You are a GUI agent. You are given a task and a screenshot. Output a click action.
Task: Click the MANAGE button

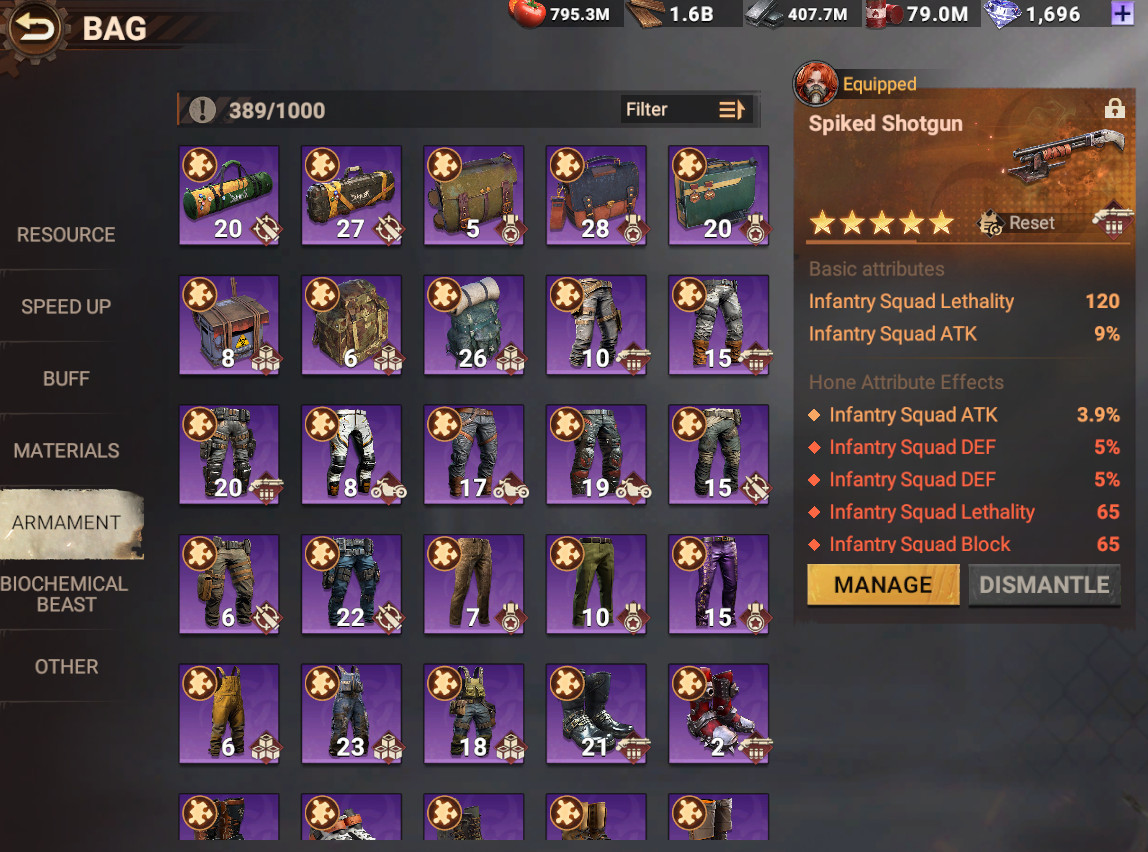pos(883,584)
